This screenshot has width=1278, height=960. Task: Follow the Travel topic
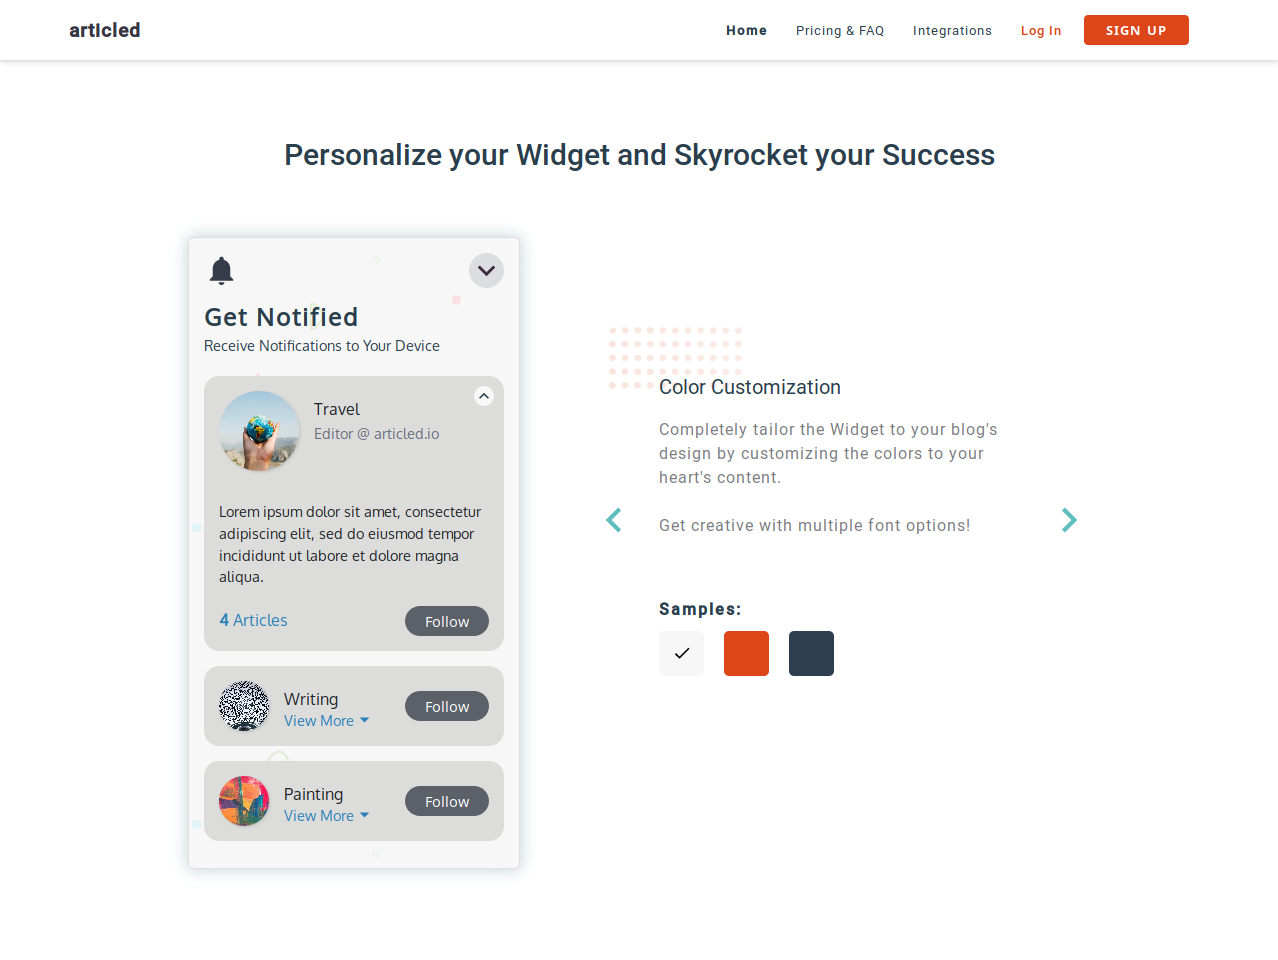click(446, 621)
